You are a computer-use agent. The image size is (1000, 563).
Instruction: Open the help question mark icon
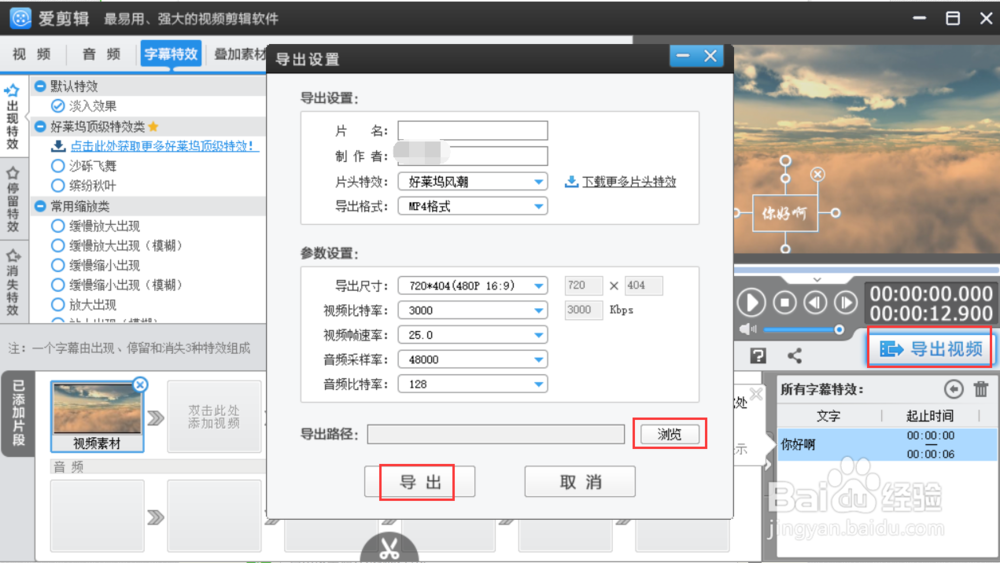pos(758,356)
